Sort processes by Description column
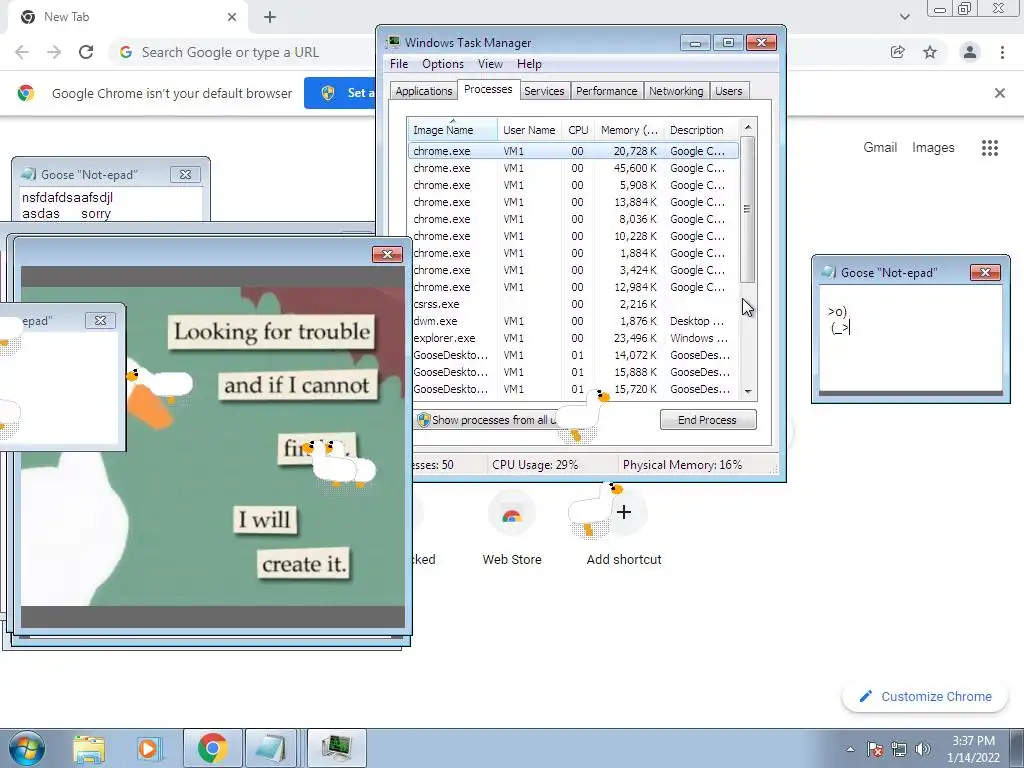 701,130
